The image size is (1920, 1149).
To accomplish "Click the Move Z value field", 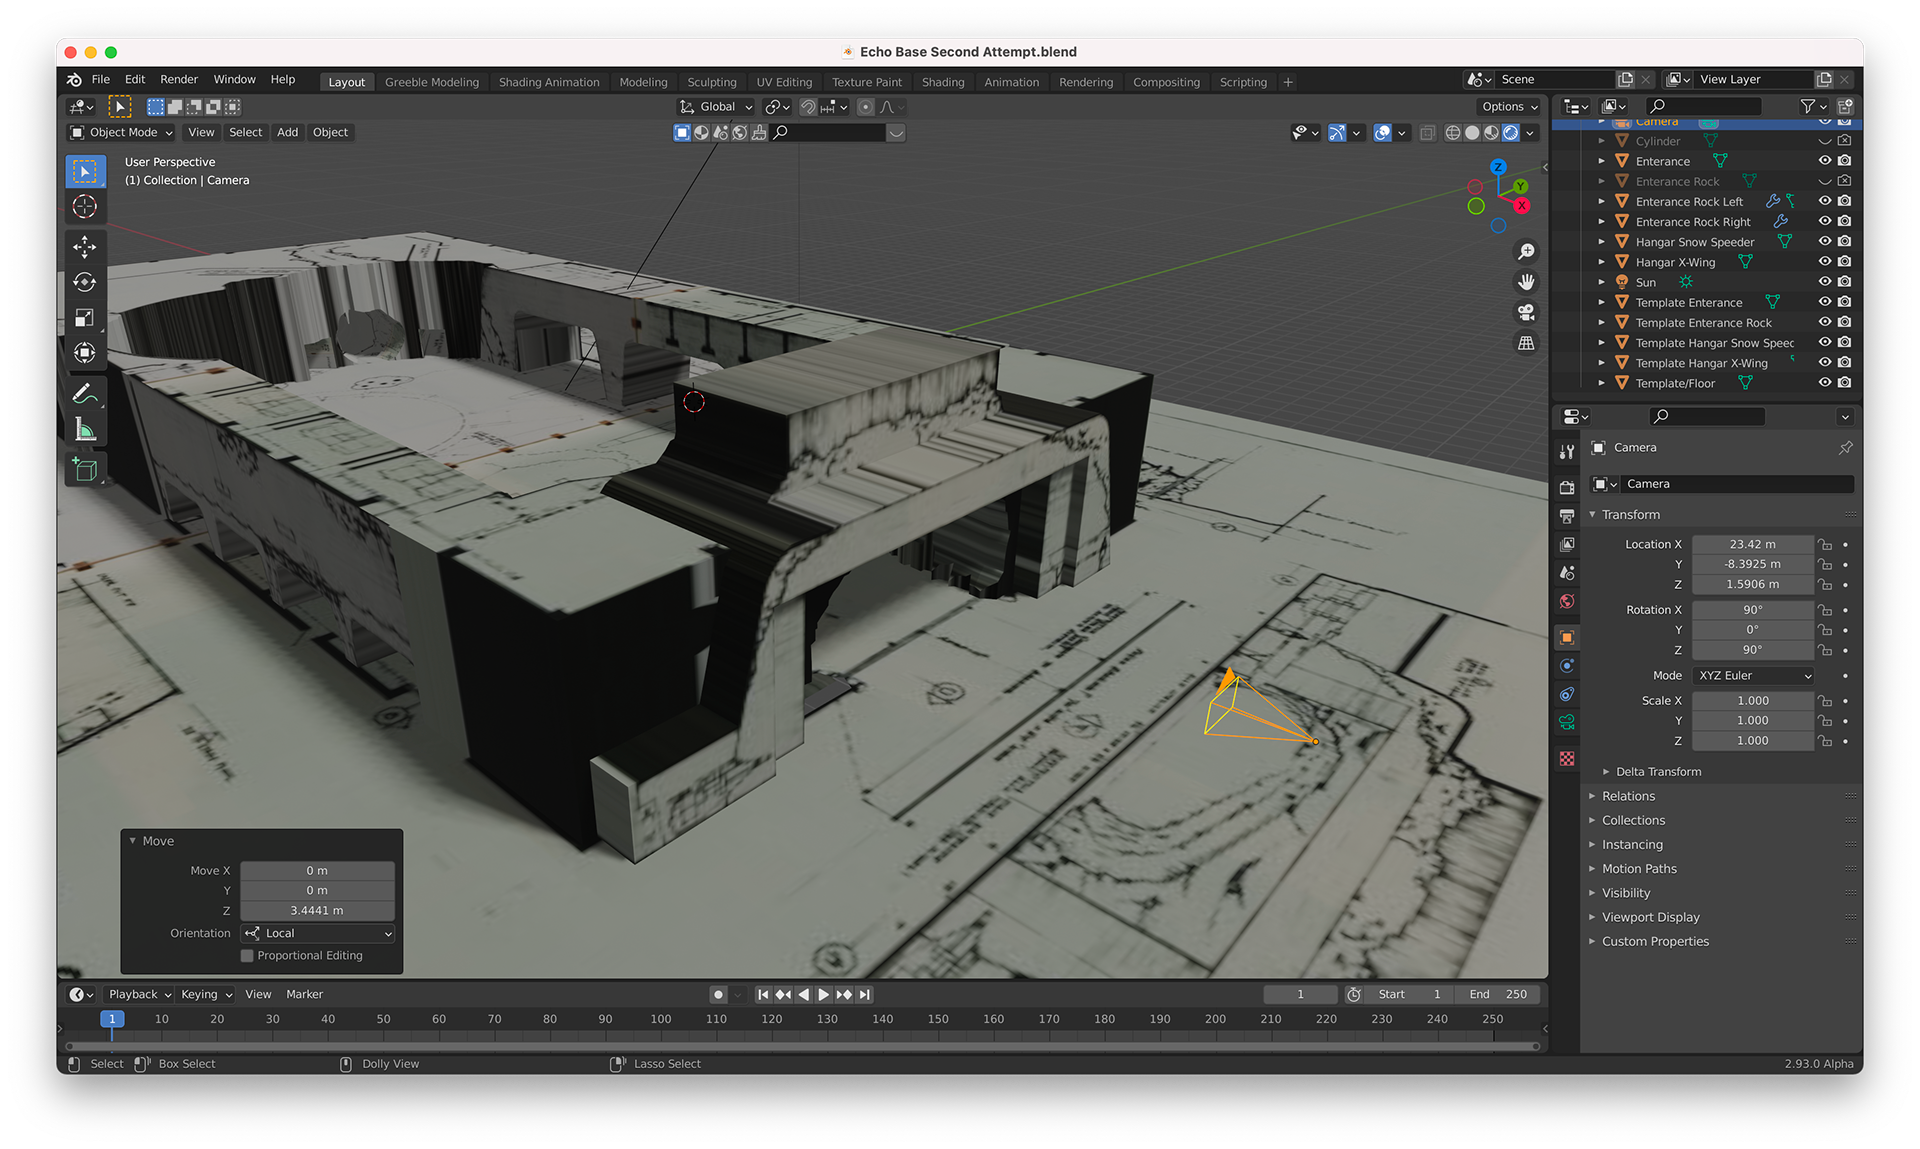I will pos(317,911).
